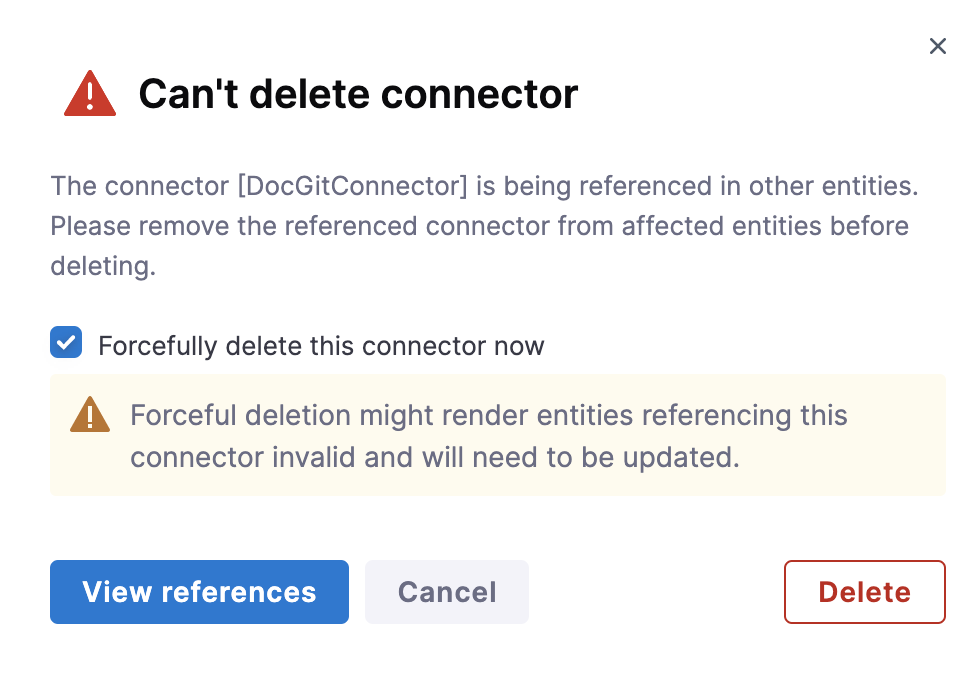Screen dimensions: 972x682
Task: Uncheck the forceful delete checkbox
Action: point(66,343)
